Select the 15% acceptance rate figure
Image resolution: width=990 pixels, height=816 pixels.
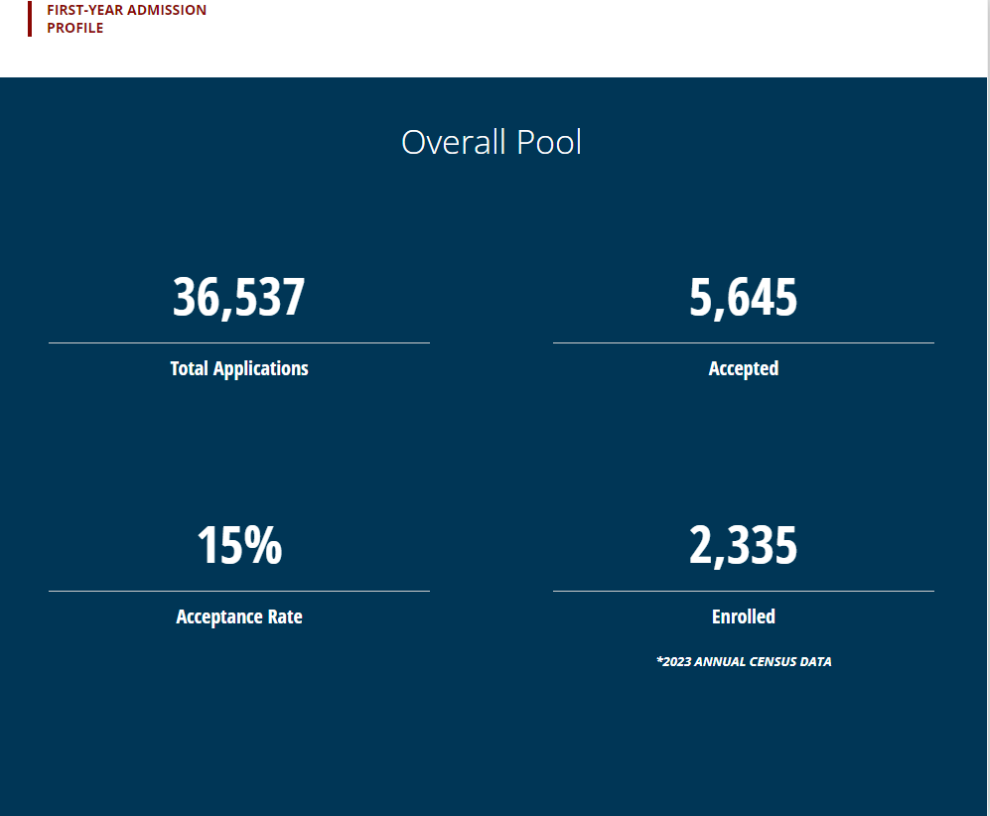tap(239, 546)
